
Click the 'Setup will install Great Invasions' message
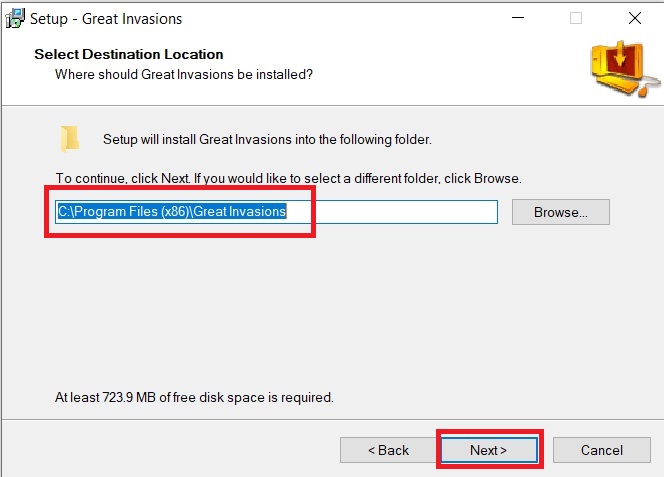(x=267, y=139)
